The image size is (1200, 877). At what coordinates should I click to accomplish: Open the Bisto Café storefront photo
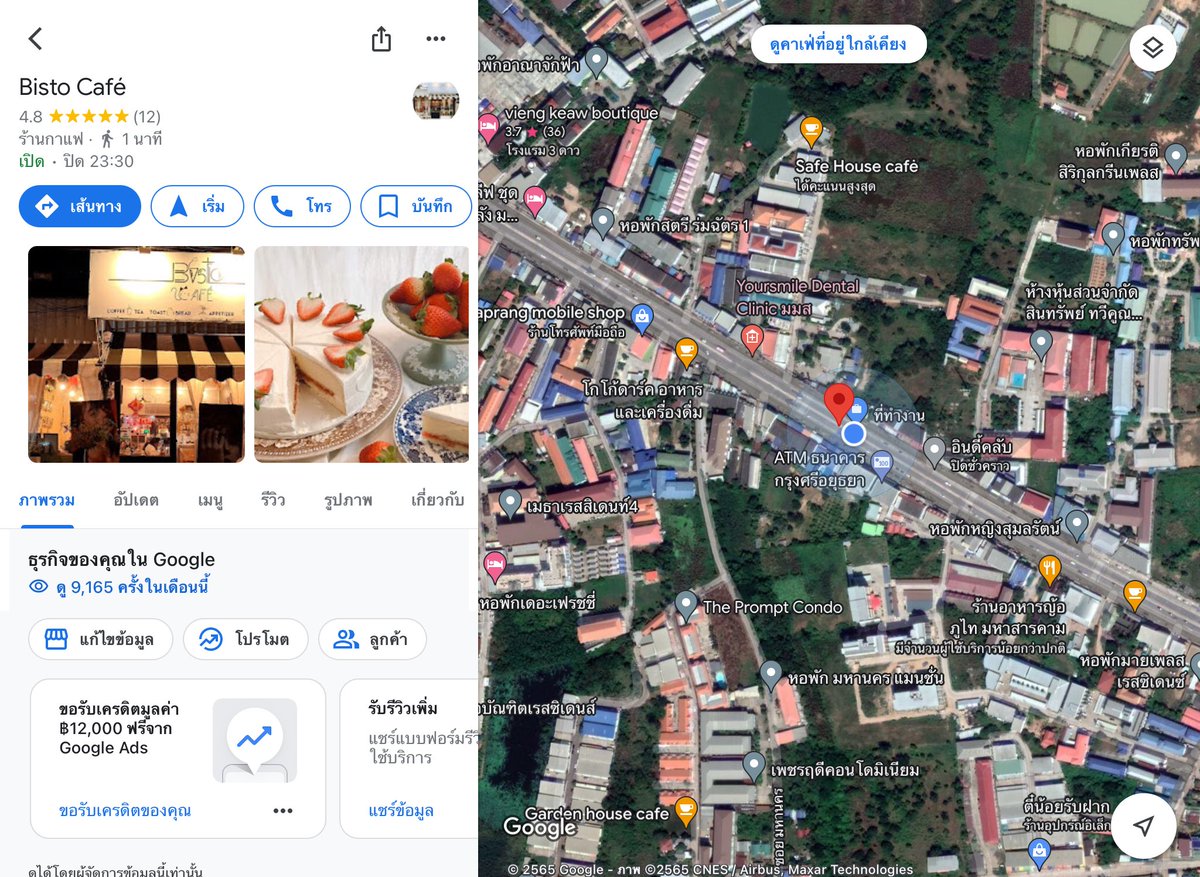pyautogui.click(x=136, y=354)
